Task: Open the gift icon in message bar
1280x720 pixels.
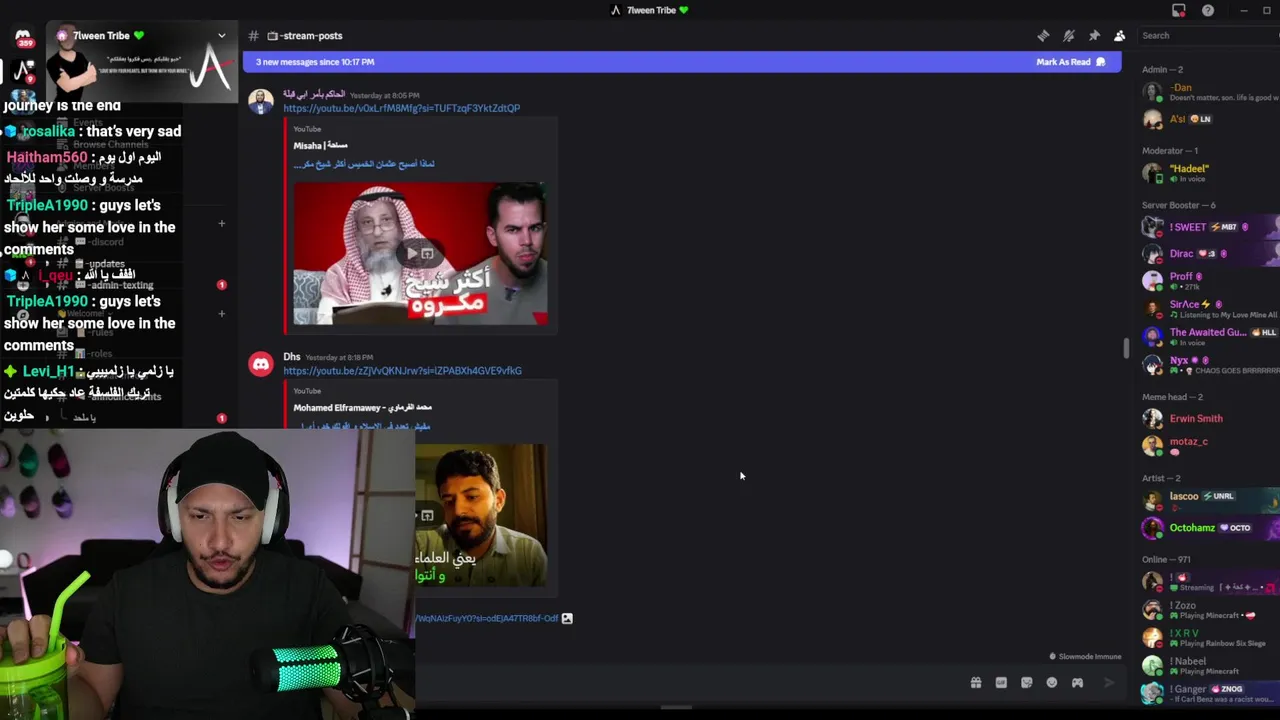Action: coord(976,683)
